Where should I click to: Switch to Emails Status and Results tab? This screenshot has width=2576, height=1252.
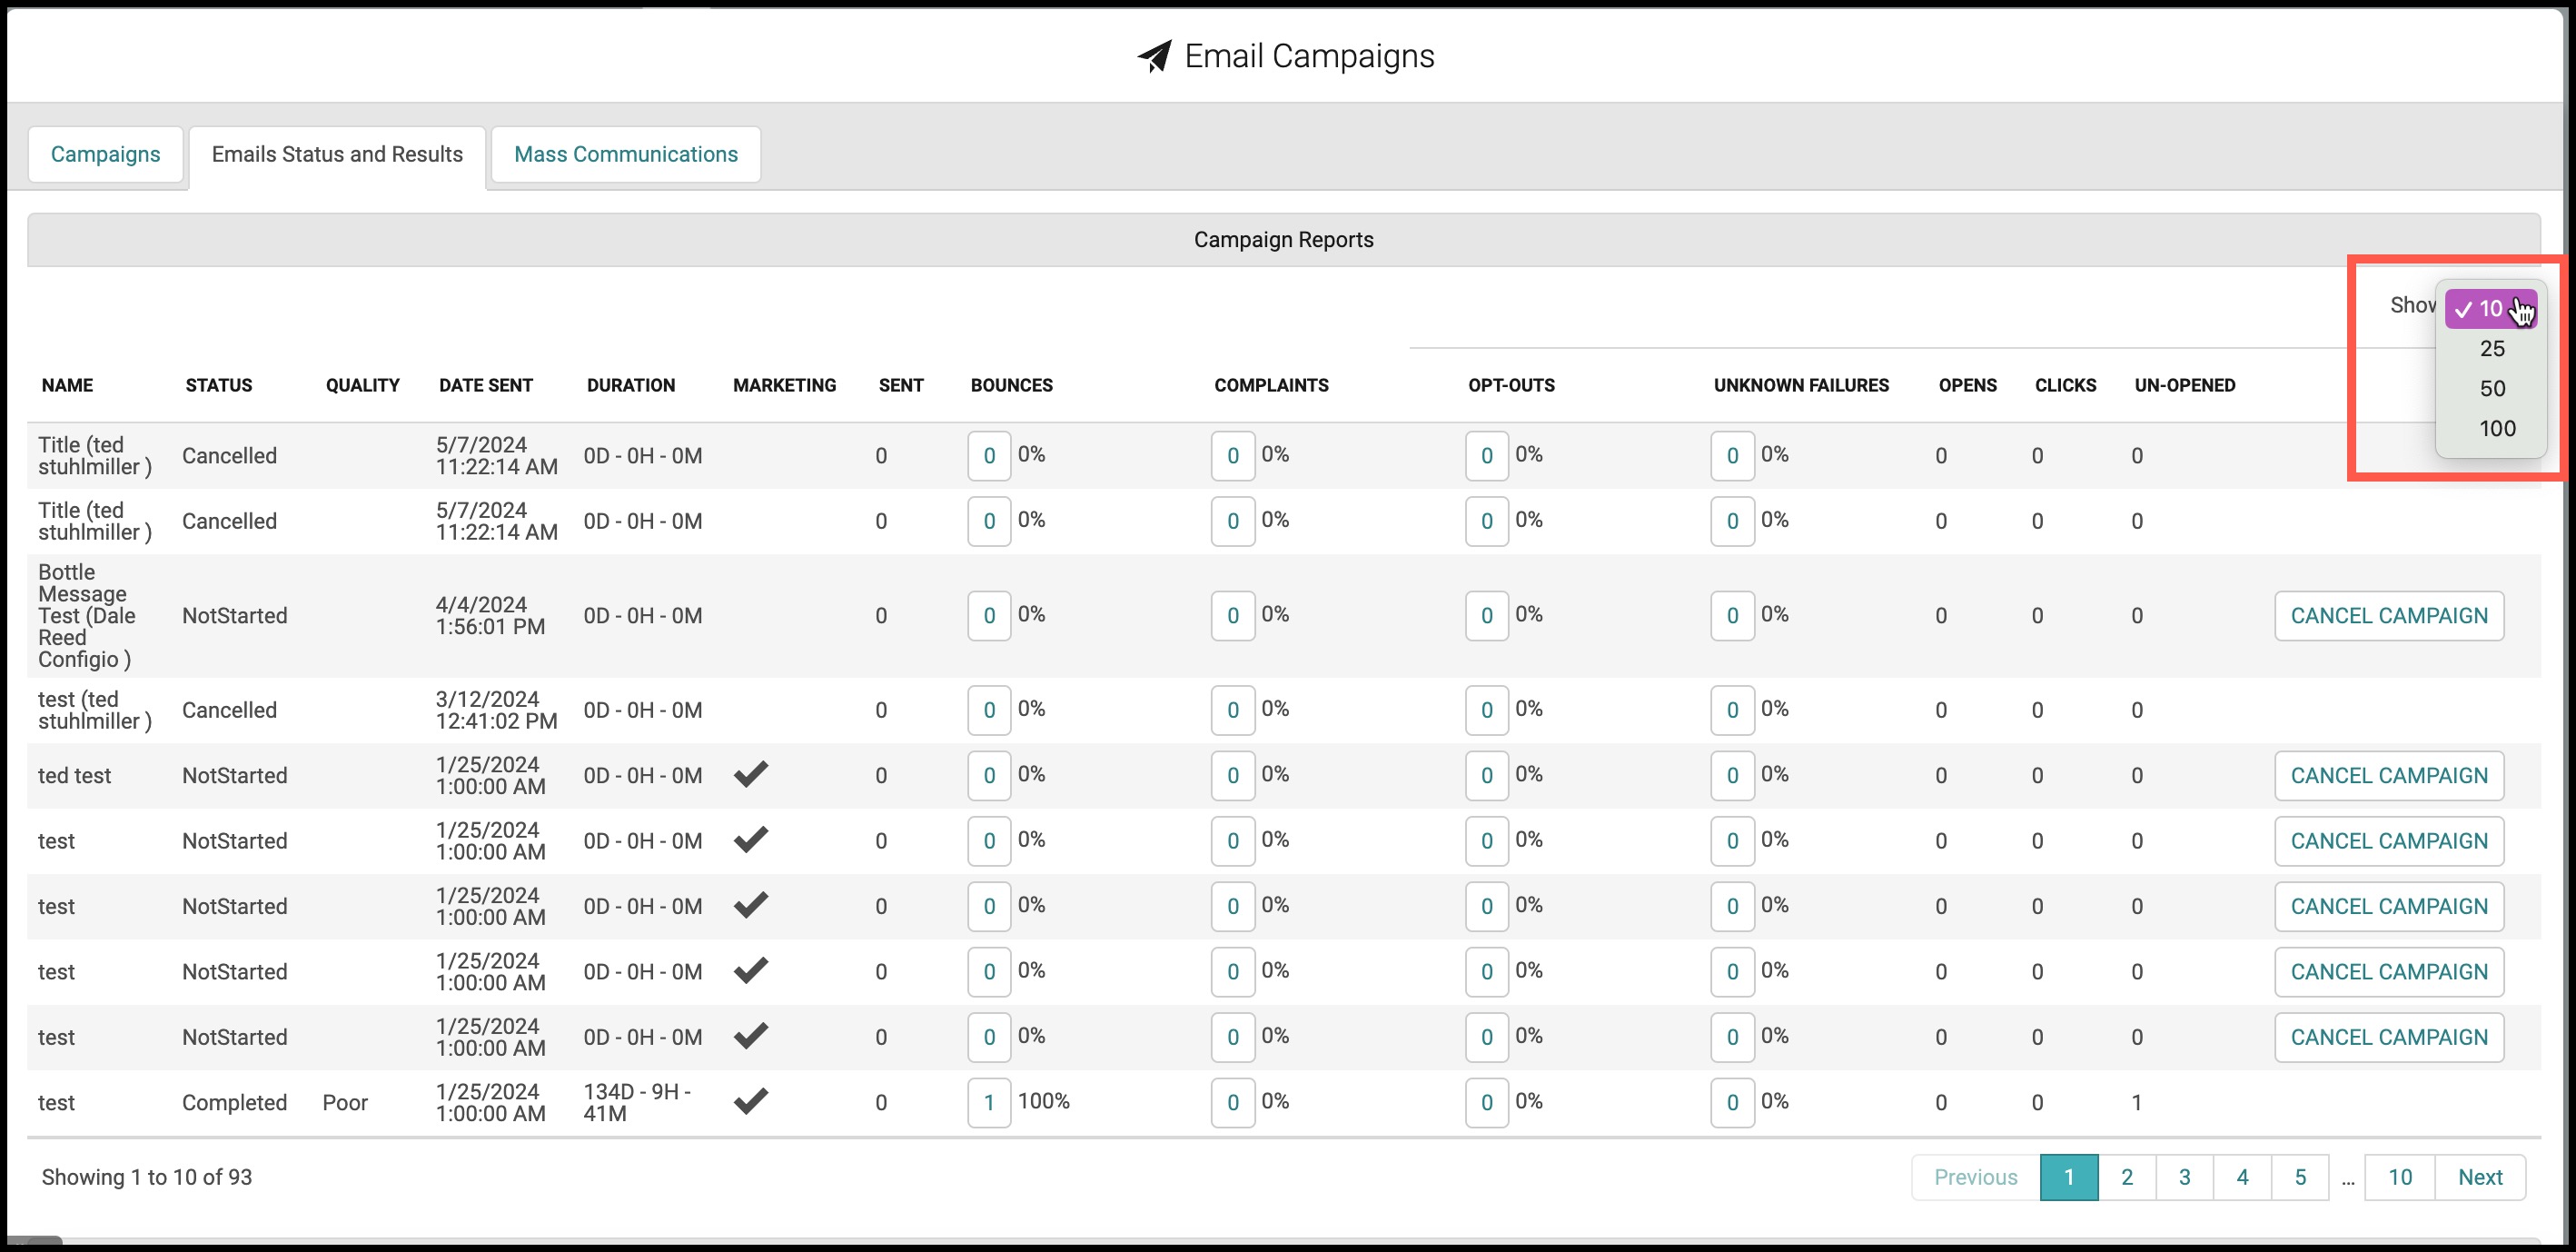click(337, 154)
